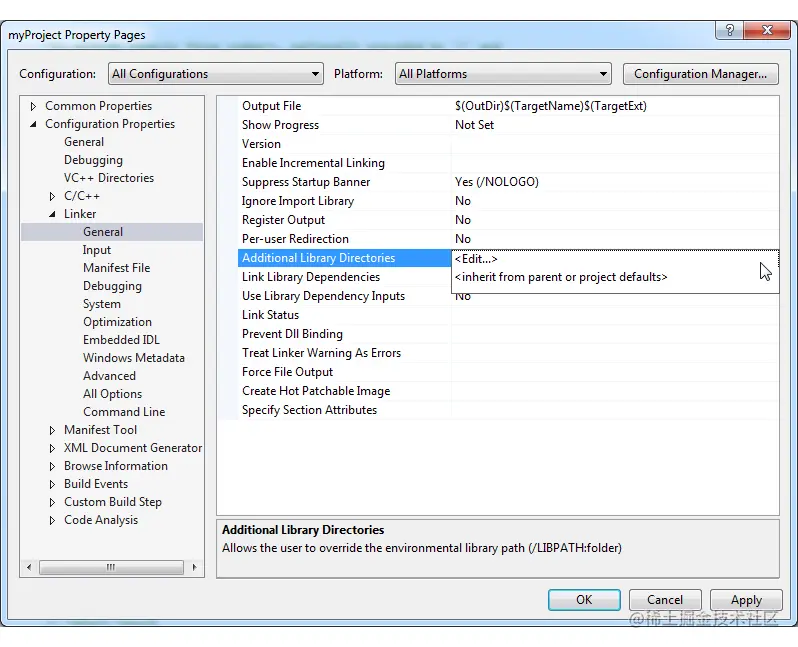This screenshot has height=647, width=798.
Task: Select VC++ Directories tree item
Action: click(109, 178)
